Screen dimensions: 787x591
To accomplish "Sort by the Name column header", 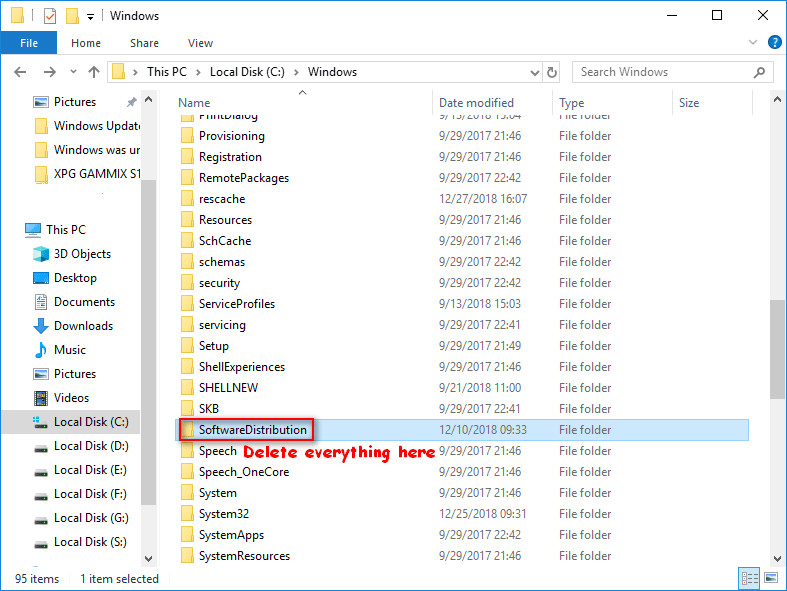I will pos(194,103).
